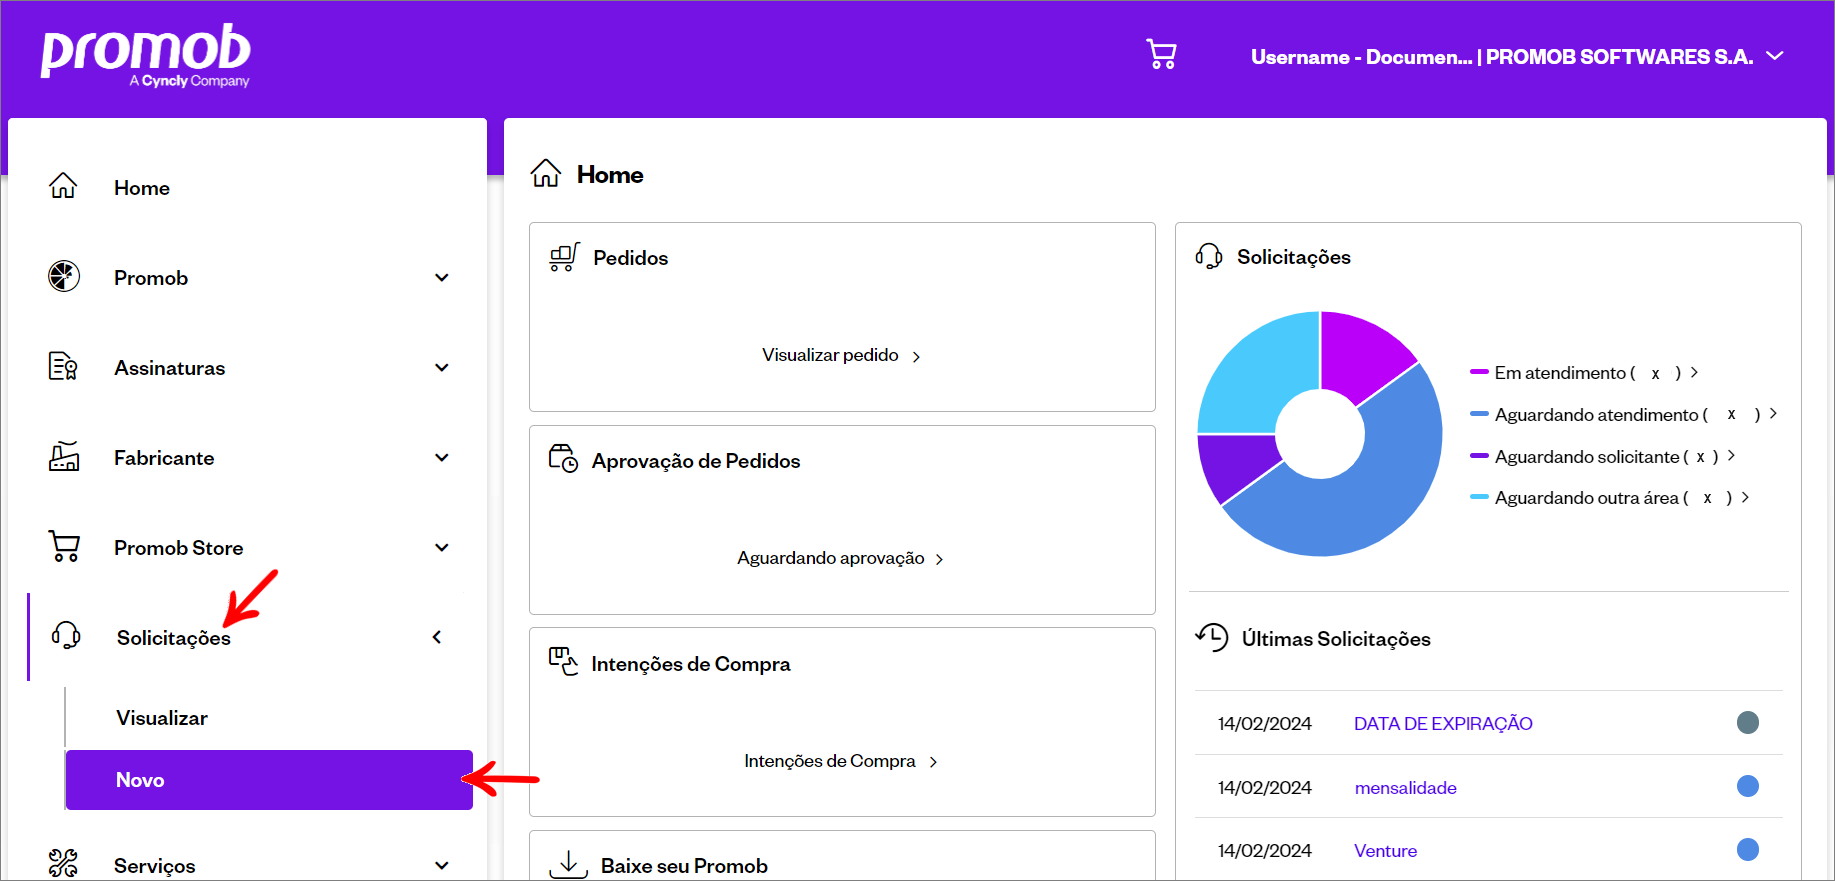Click the Serviços menu label
1835x881 pixels.
155,866
